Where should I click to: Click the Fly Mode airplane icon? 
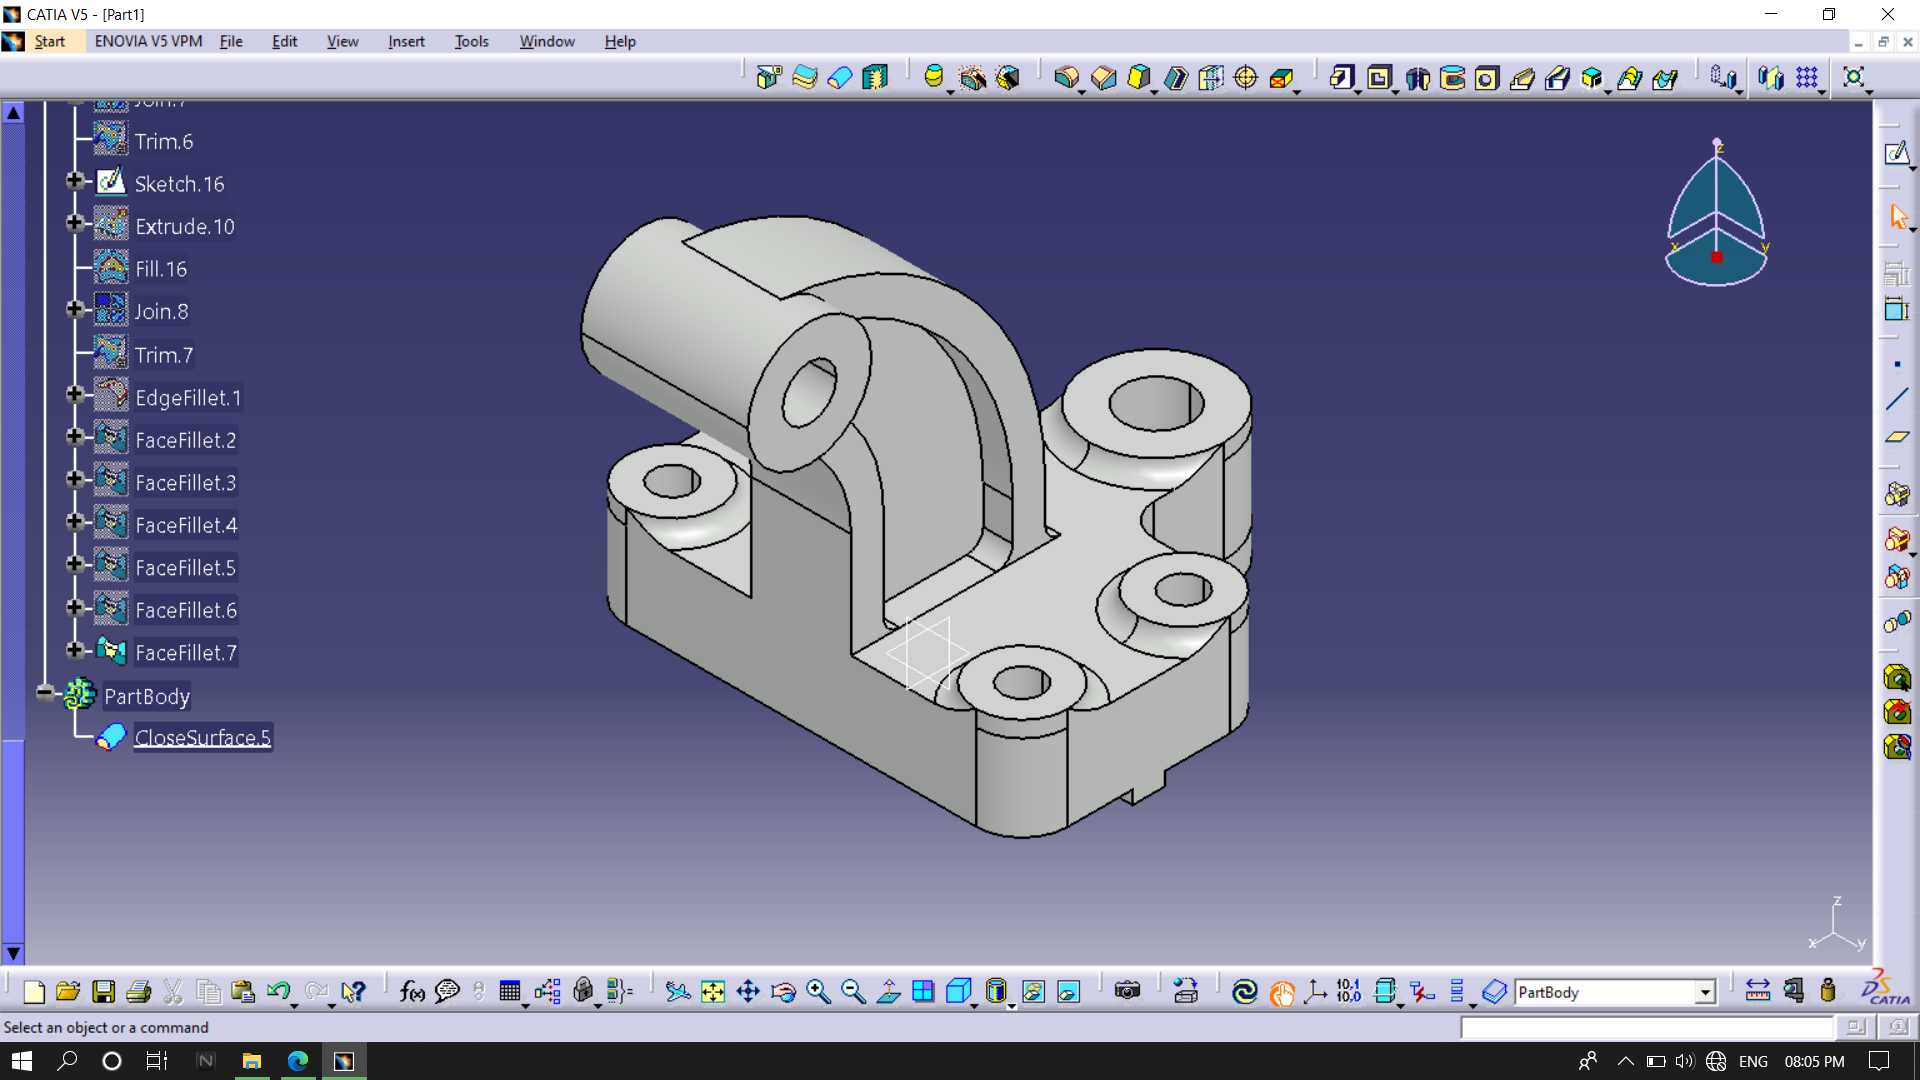coord(678,991)
